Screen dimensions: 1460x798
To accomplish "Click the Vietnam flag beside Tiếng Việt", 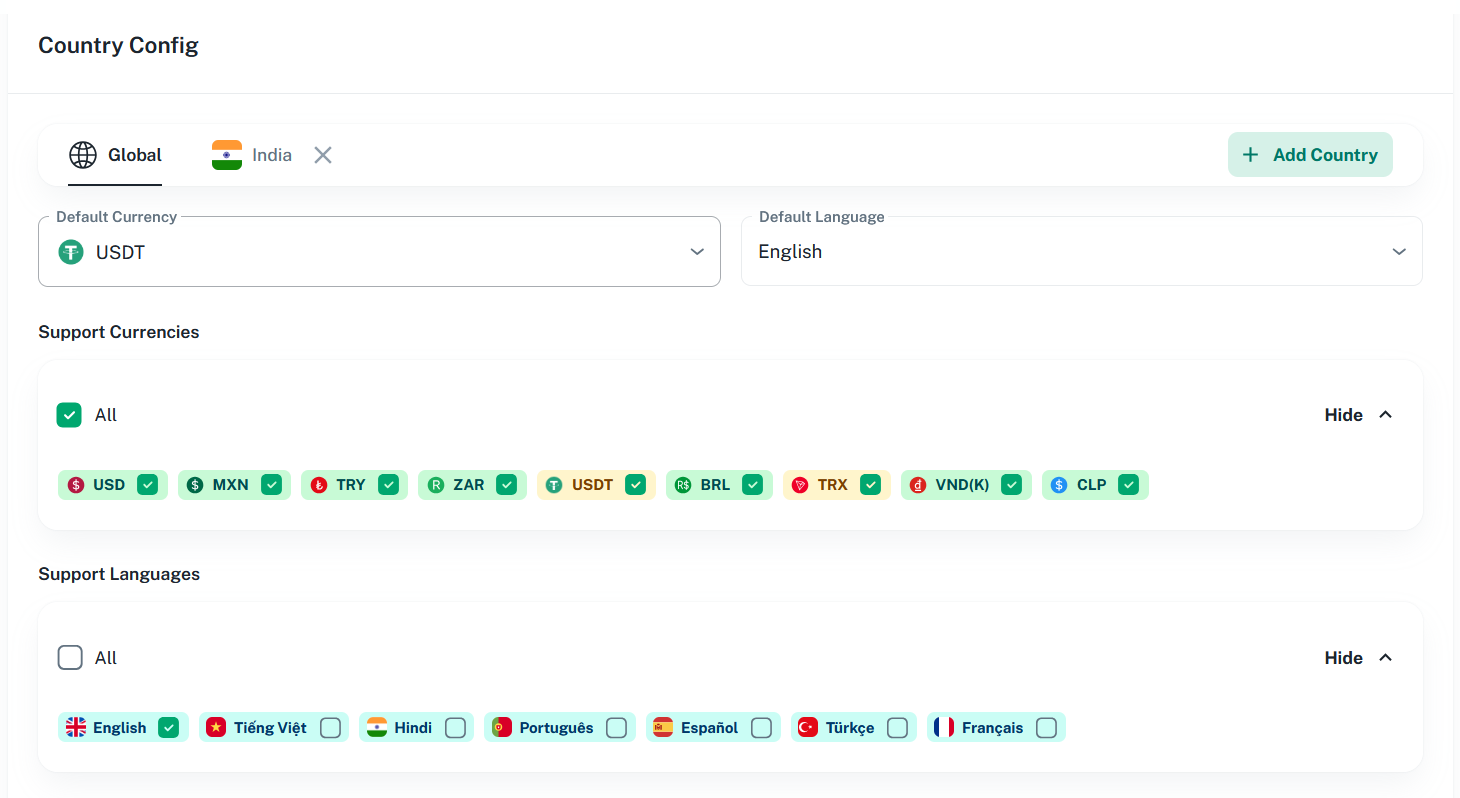I will tap(216, 728).
